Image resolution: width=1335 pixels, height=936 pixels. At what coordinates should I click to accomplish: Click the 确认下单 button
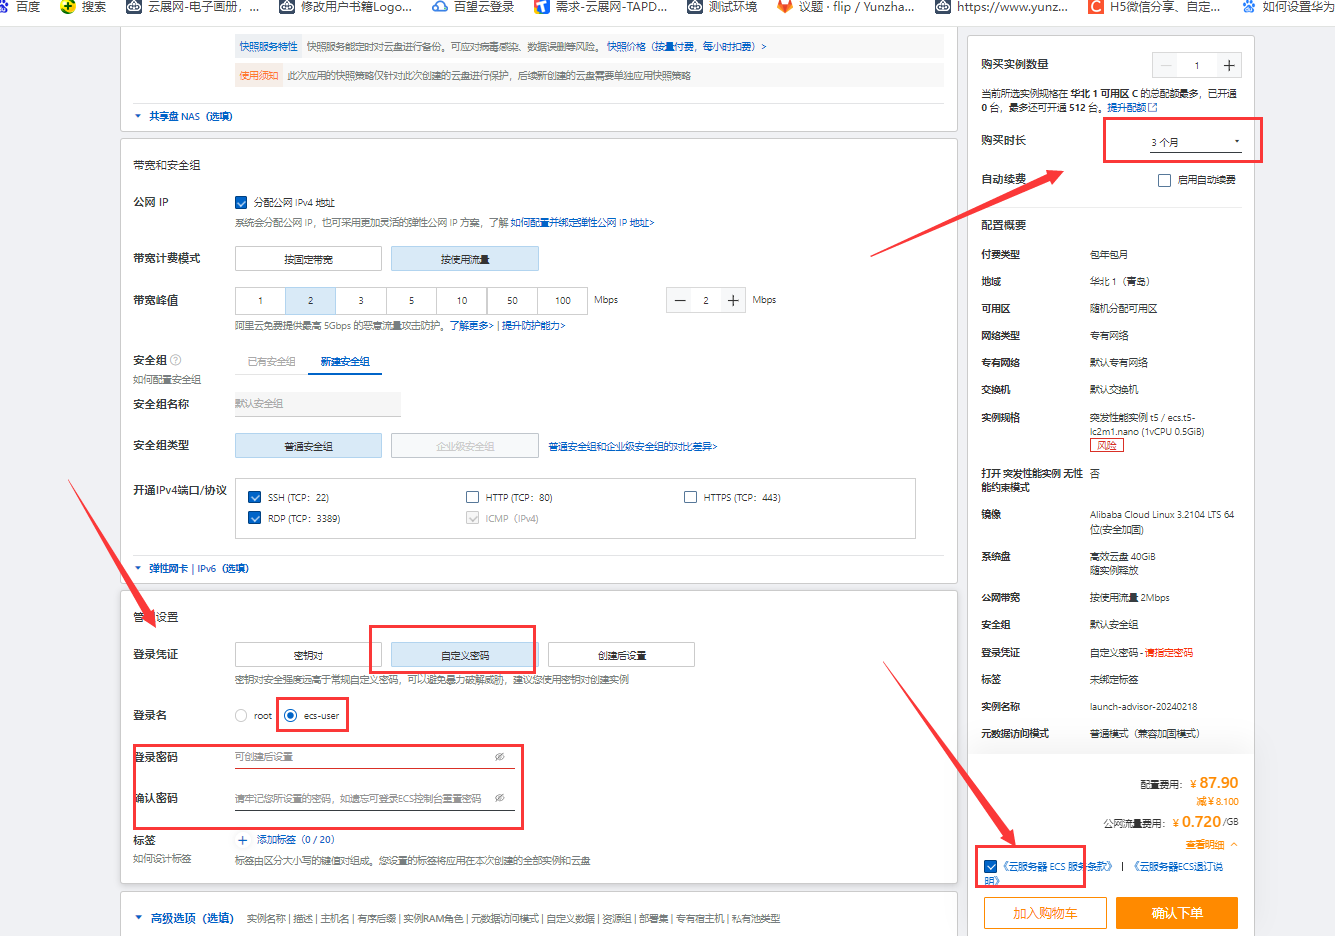[1176, 913]
